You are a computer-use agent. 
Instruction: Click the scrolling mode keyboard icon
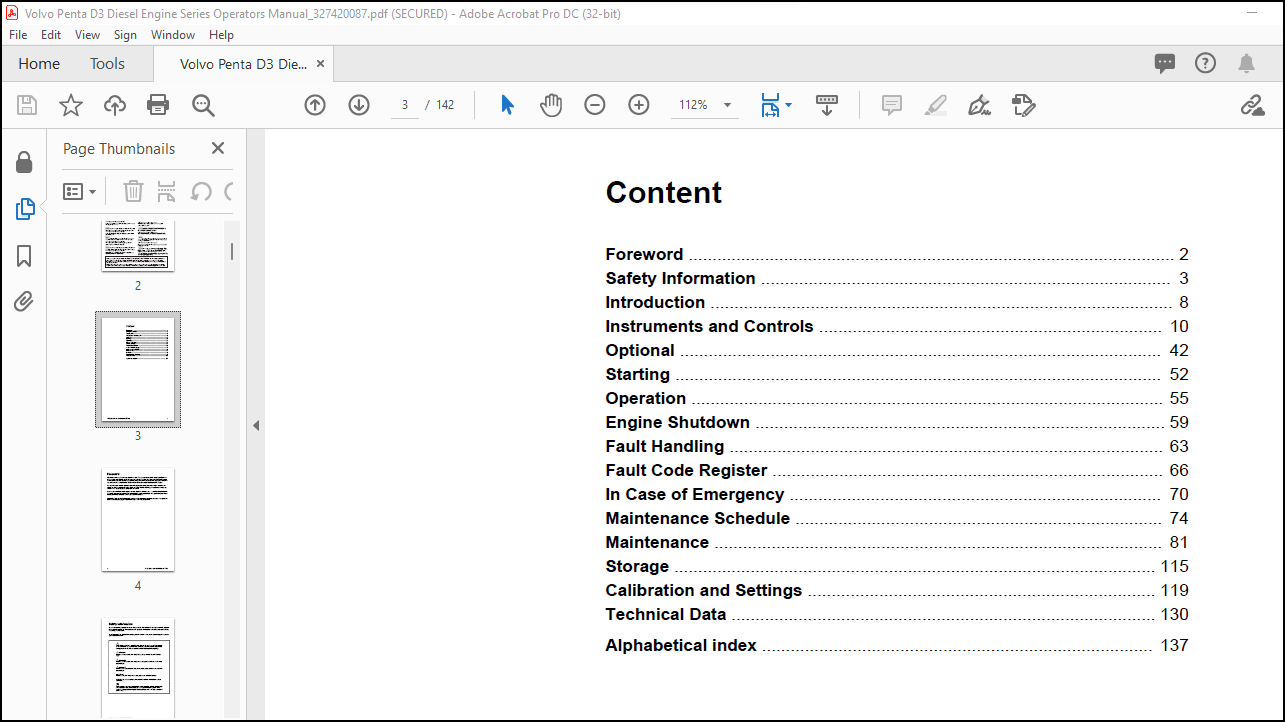pos(827,105)
